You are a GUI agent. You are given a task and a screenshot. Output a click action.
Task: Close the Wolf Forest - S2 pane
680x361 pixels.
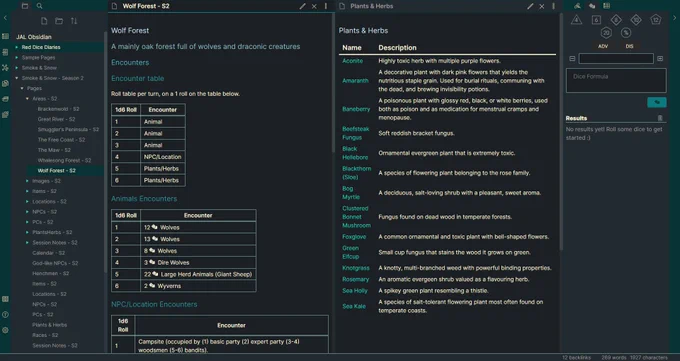click(x=314, y=6)
